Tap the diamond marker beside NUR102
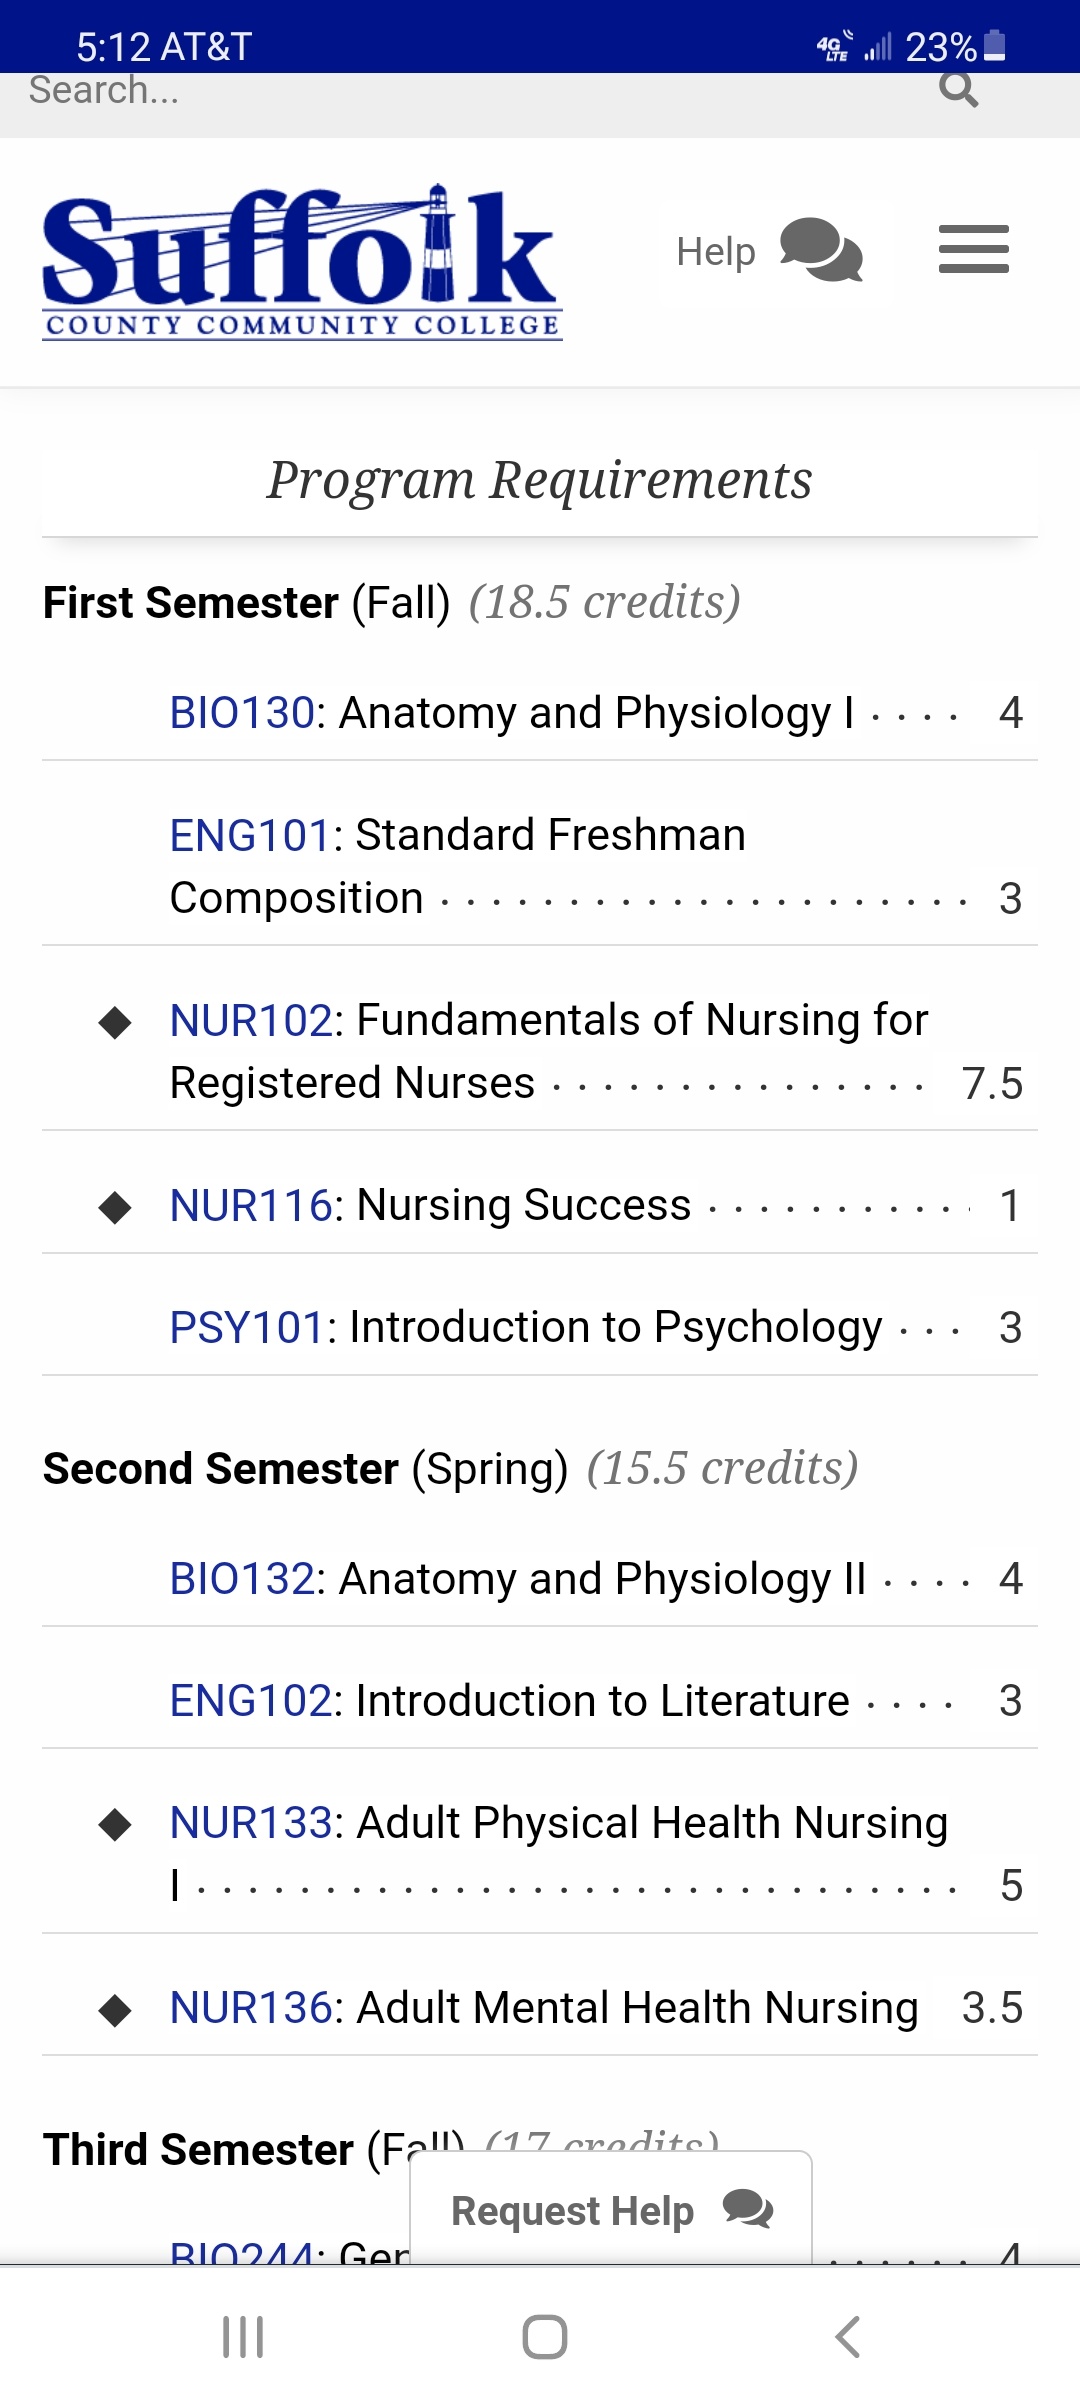Viewport: 1080px width, 2400px height. pos(115,1022)
